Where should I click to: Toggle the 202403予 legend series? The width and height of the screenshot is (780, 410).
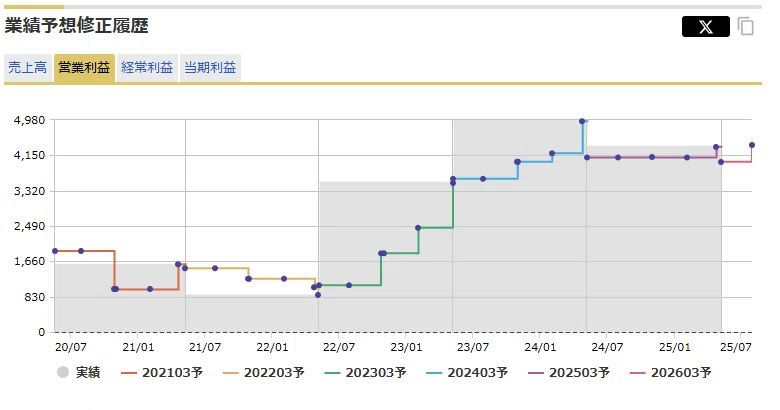467,372
